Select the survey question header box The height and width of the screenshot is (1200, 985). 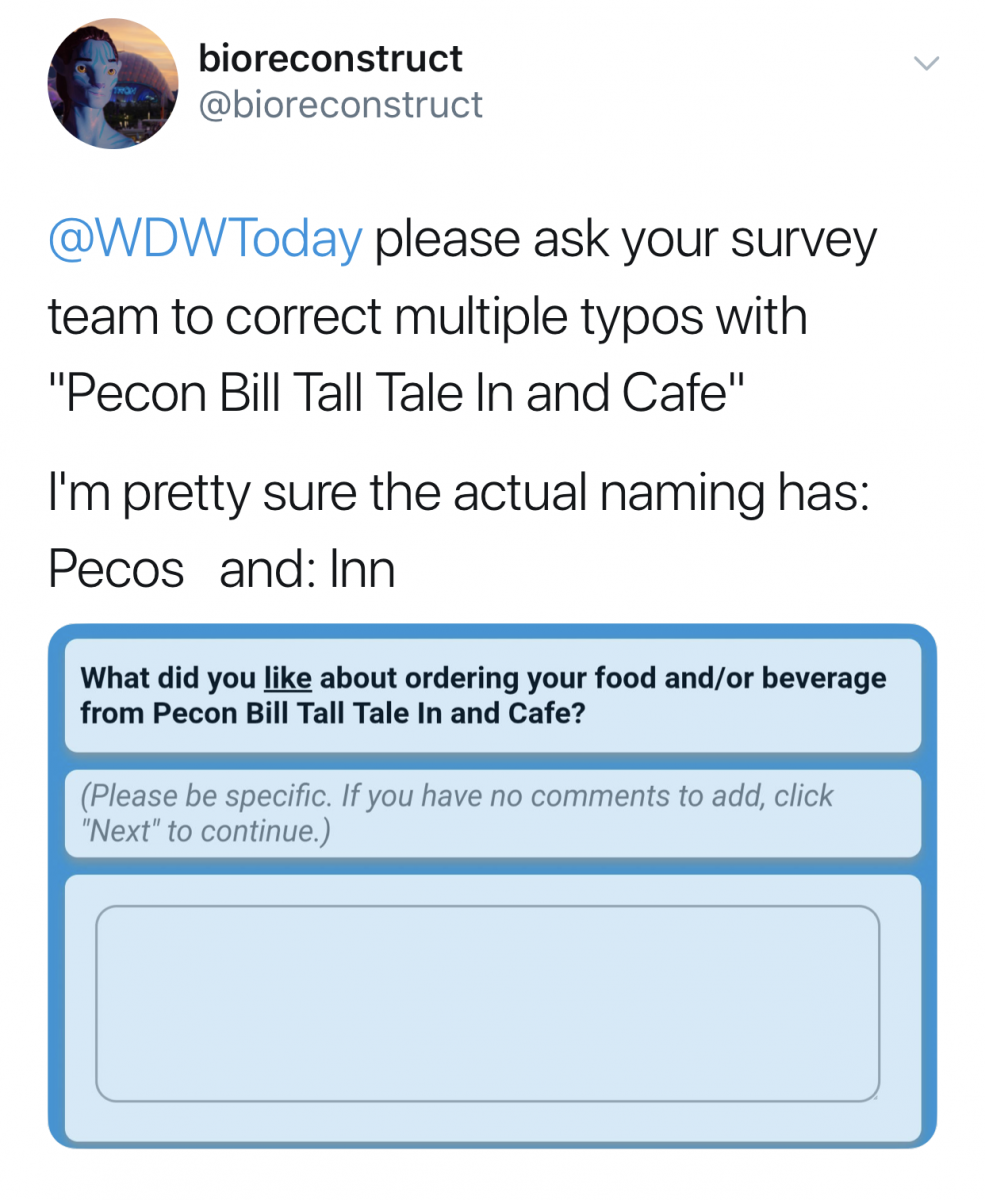(x=493, y=696)
